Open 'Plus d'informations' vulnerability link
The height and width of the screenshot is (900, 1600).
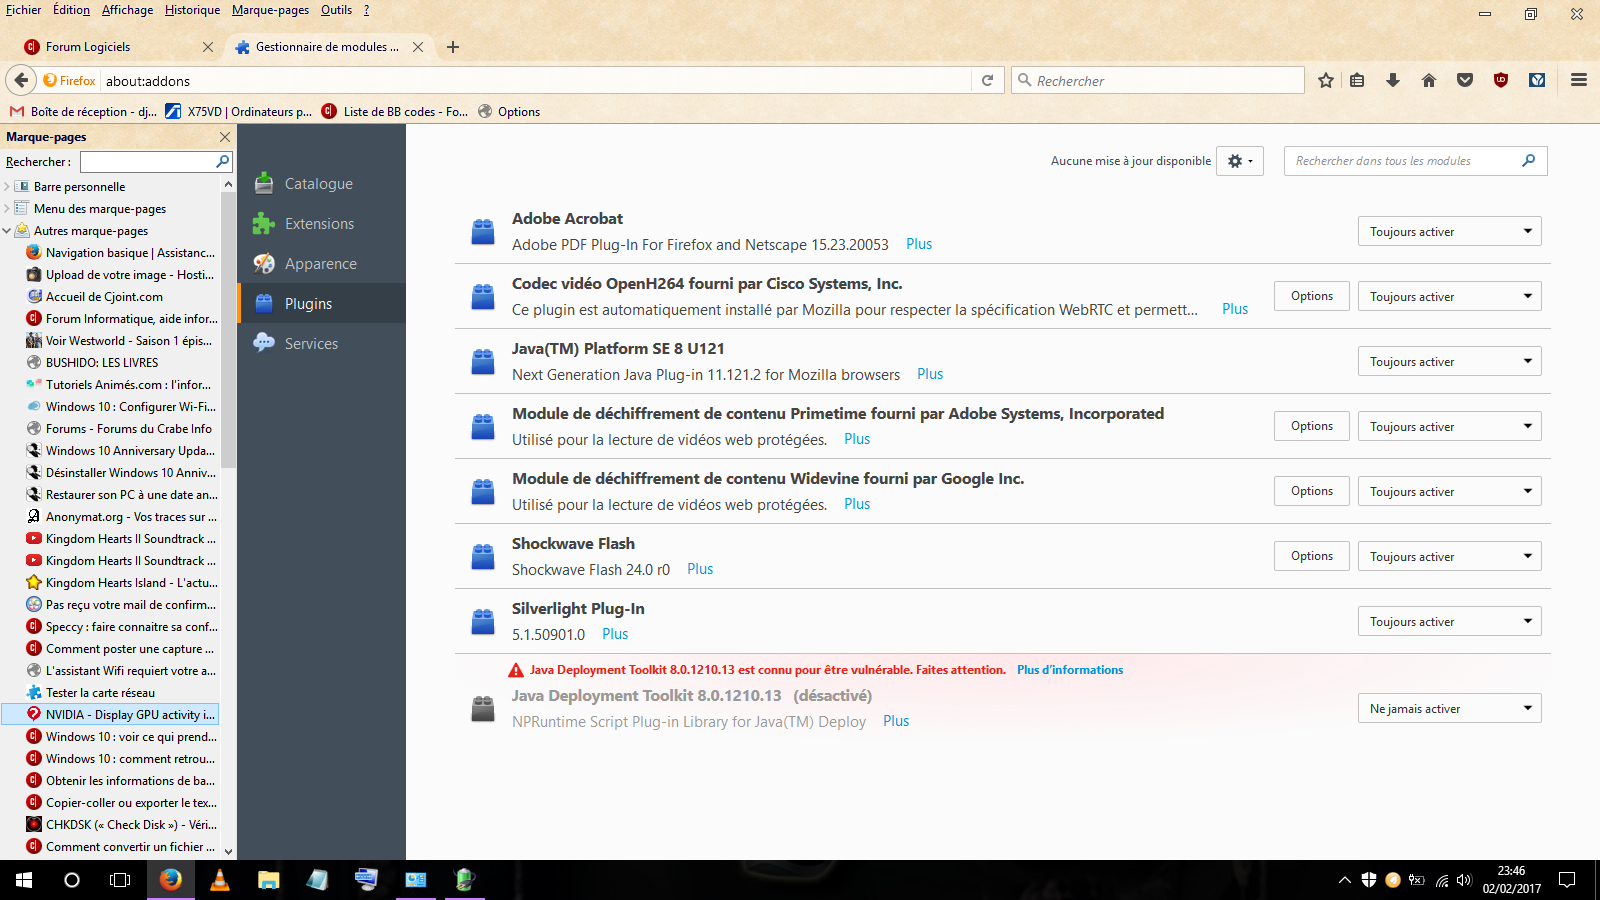1070,670
